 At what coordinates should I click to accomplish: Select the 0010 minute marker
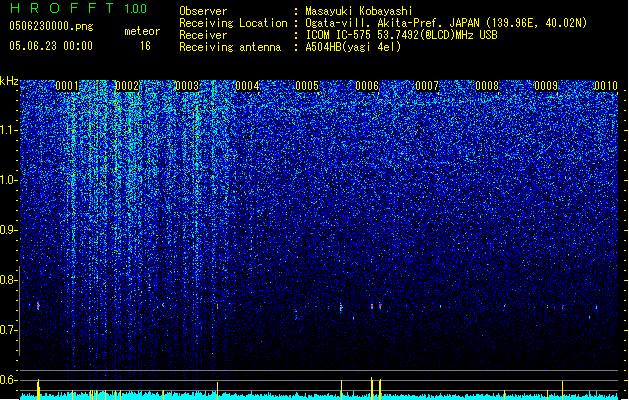coord(606,86)
